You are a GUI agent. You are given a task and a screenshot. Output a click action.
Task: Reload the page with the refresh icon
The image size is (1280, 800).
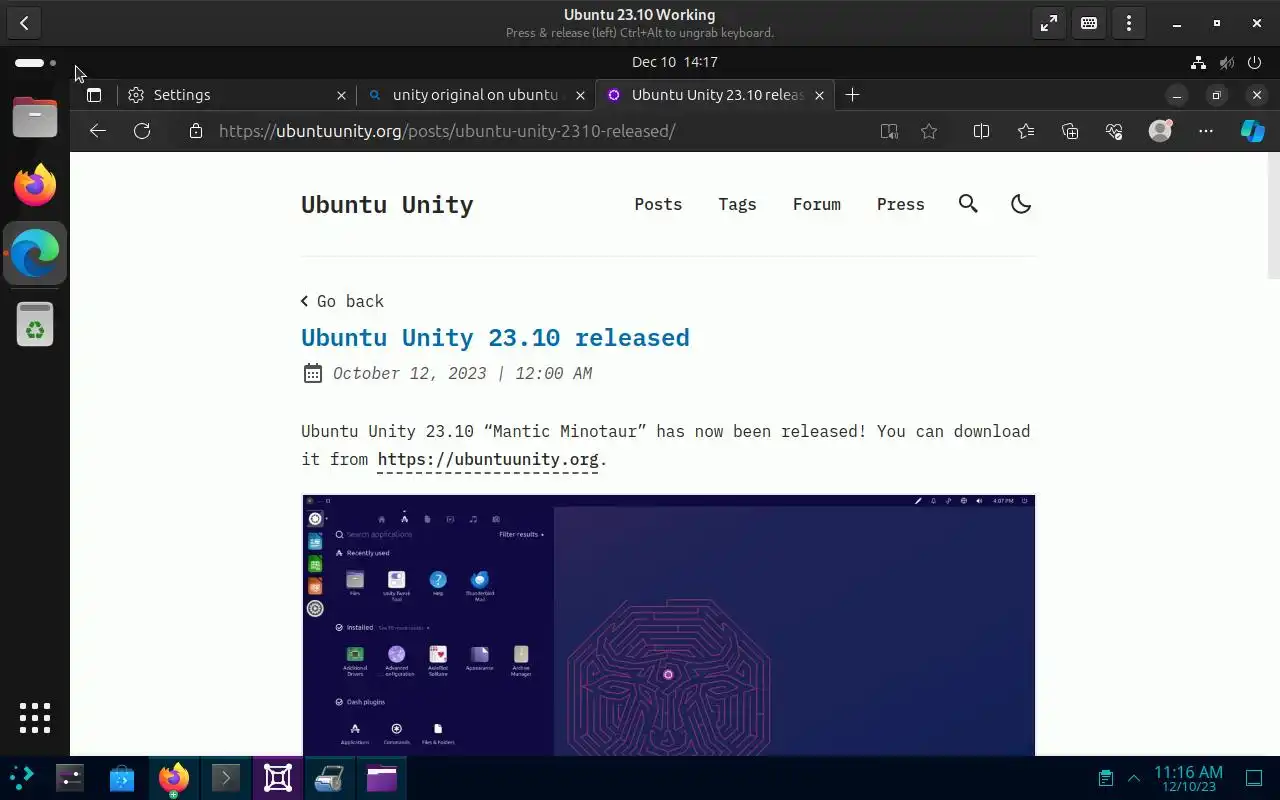[142, 131]
